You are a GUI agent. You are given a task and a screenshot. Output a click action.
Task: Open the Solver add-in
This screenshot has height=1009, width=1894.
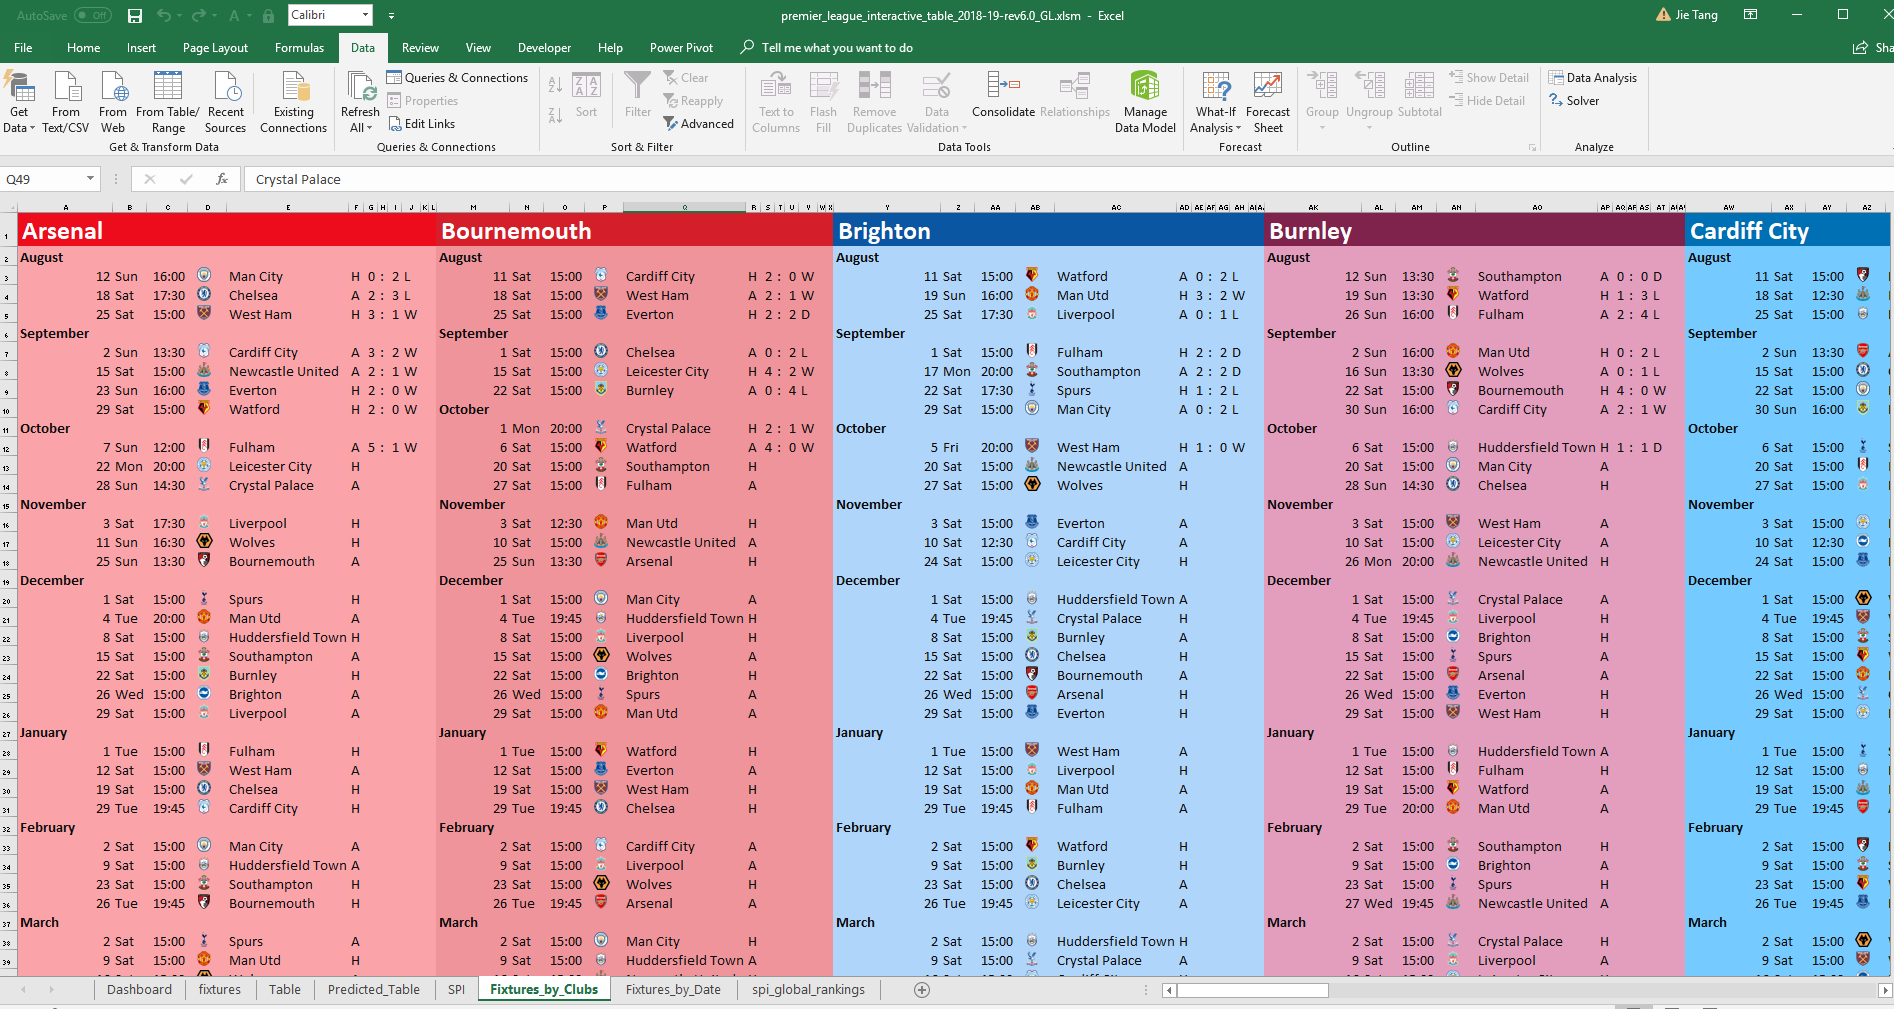pyautogui.click(x=1574, y=101)
